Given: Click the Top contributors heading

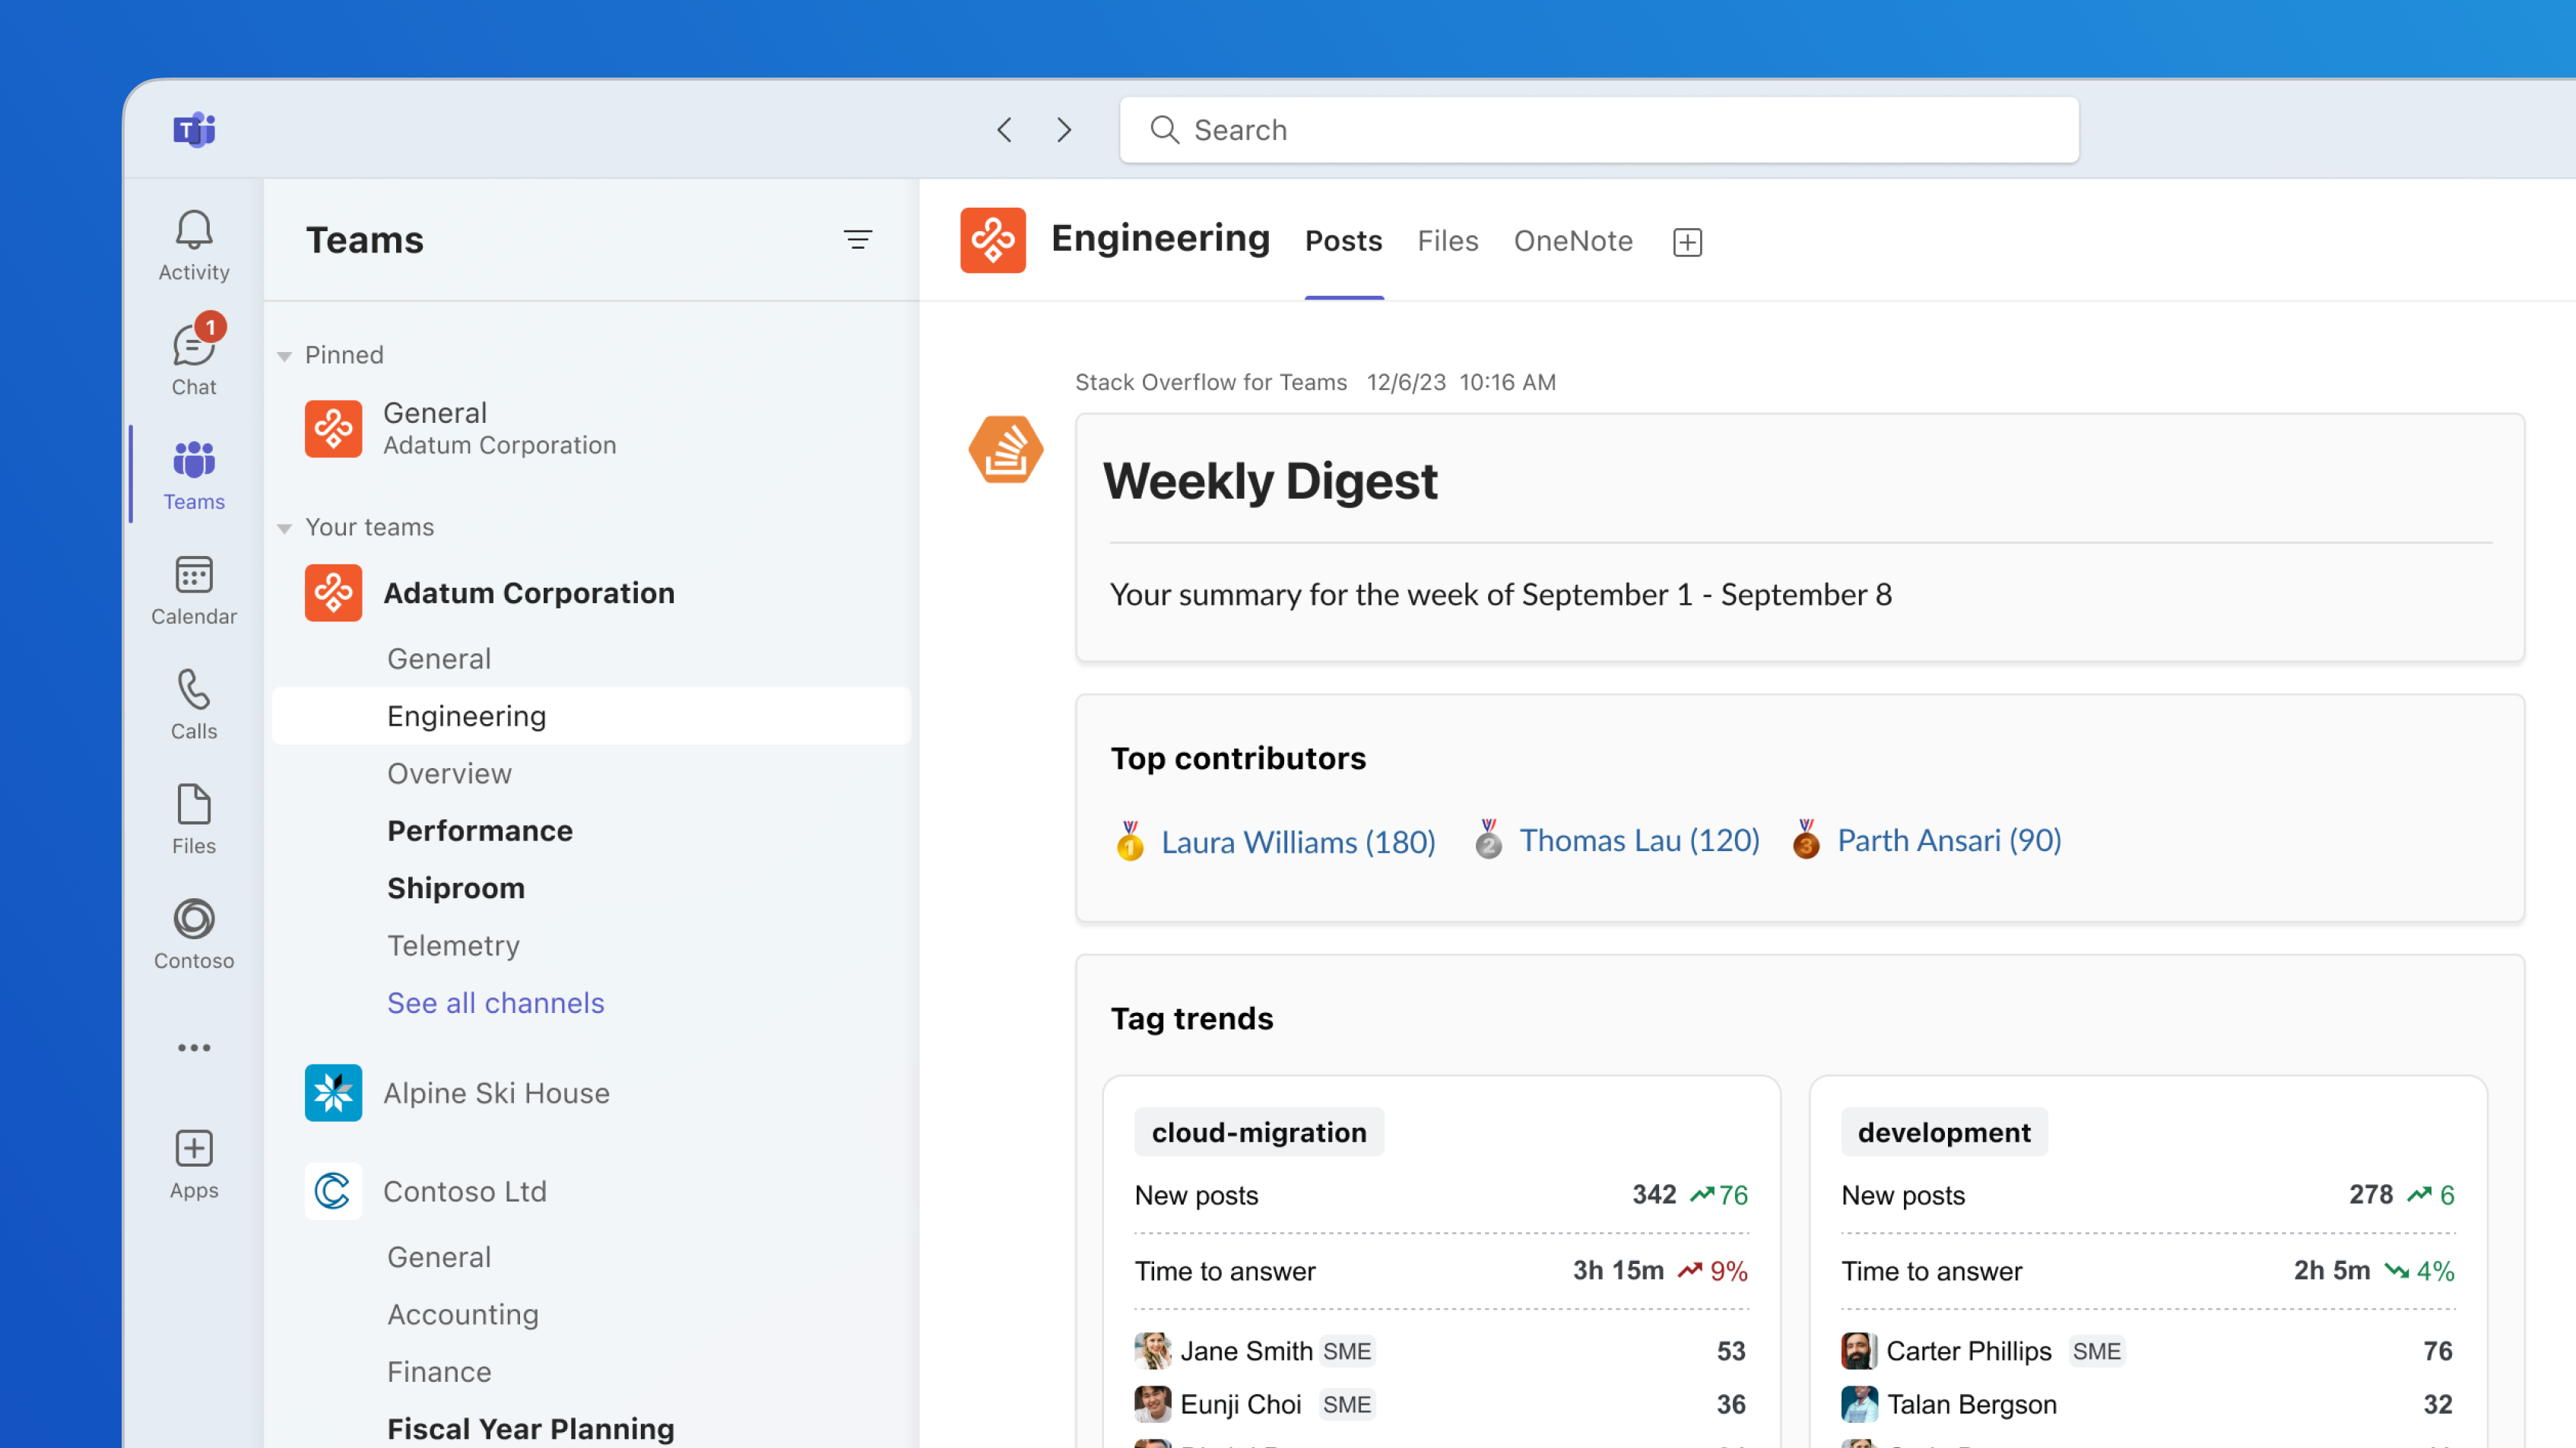Looking at the screenshot, I should click(x=1238, y=758).
